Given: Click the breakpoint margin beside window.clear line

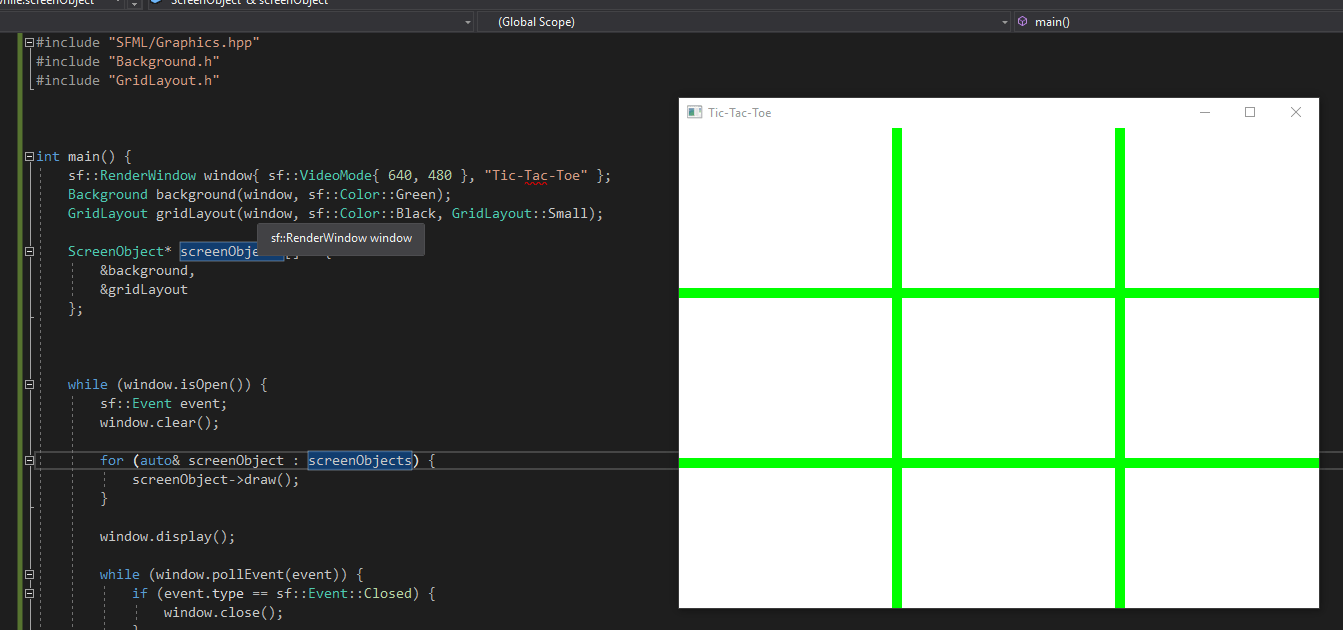Looking at the screenshot, I should click(x=10, y=422).
